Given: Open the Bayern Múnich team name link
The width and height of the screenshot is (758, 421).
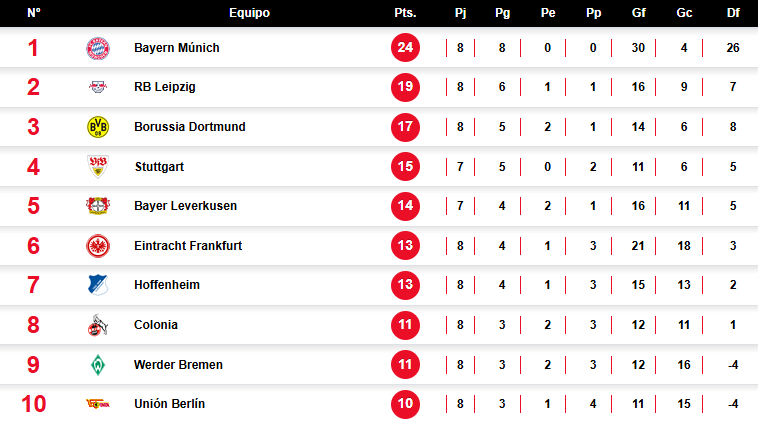Looking at the screenshot, I should (x=177, y=48).
